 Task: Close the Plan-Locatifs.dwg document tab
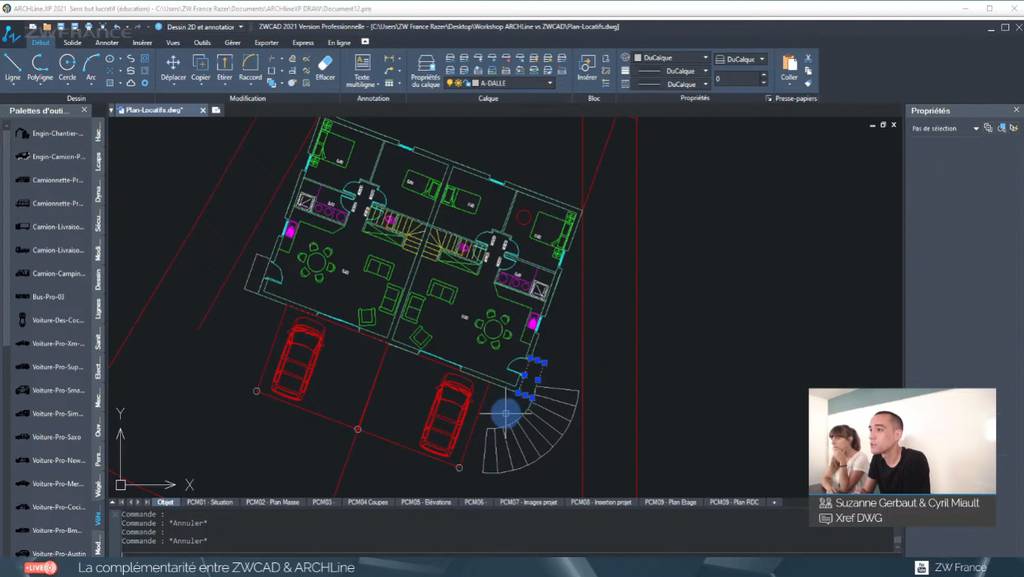pos(202,110)
